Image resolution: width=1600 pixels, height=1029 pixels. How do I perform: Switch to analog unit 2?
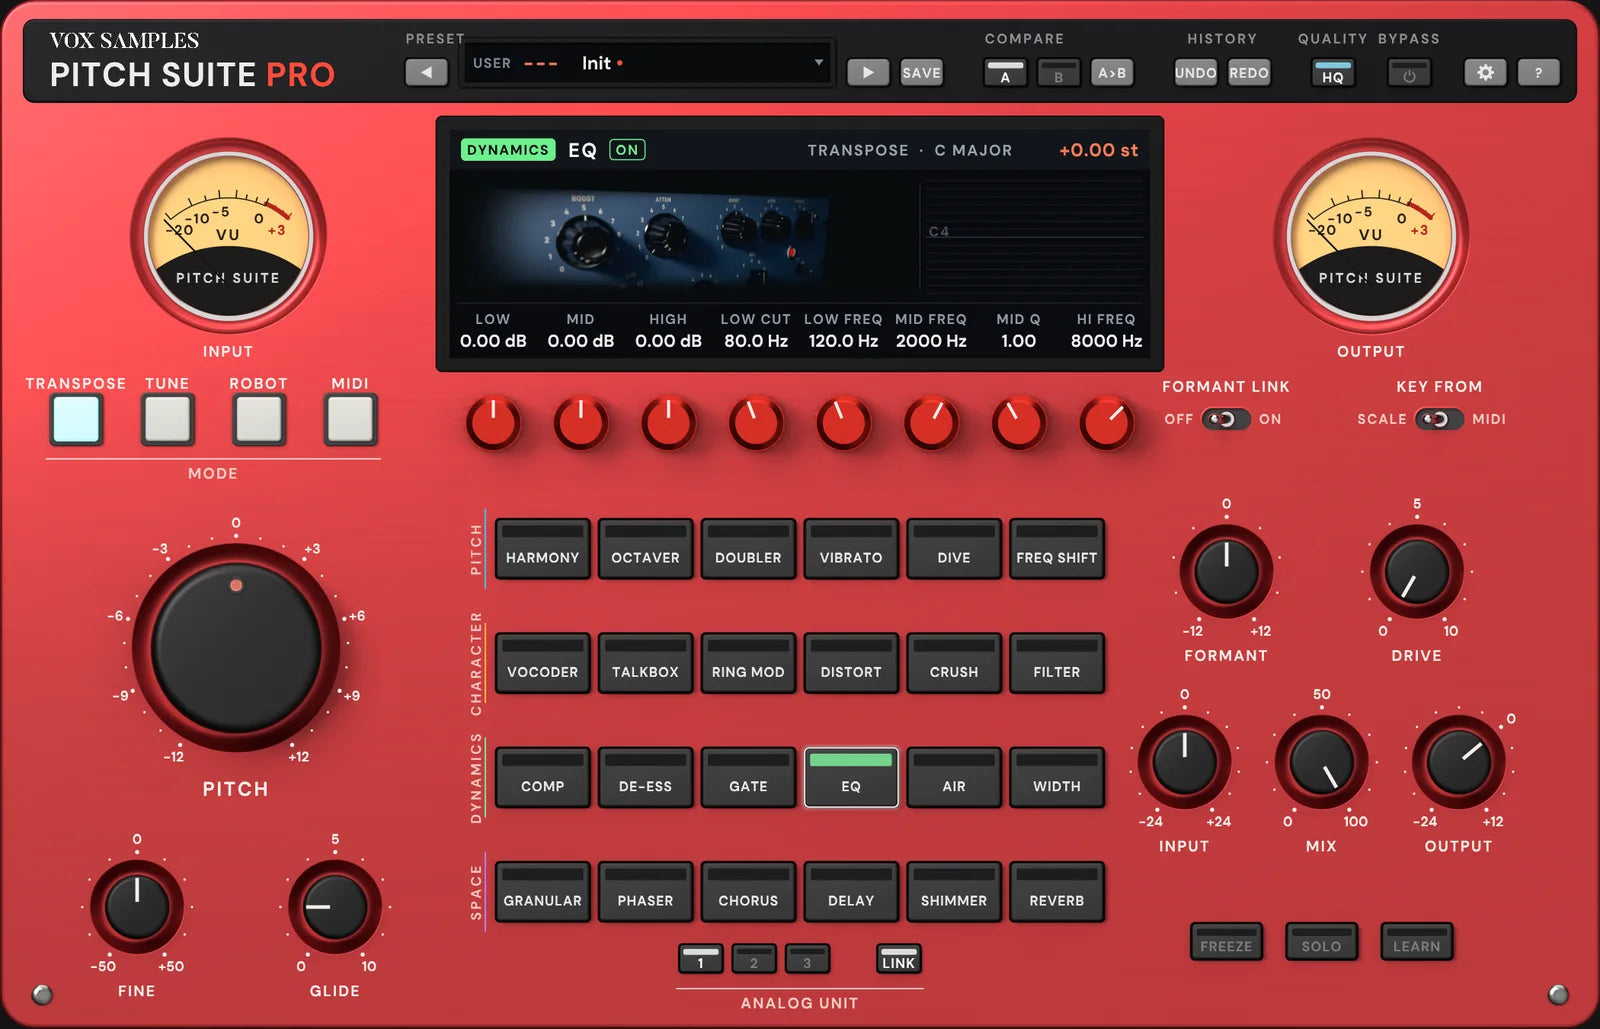pos(754,959)
